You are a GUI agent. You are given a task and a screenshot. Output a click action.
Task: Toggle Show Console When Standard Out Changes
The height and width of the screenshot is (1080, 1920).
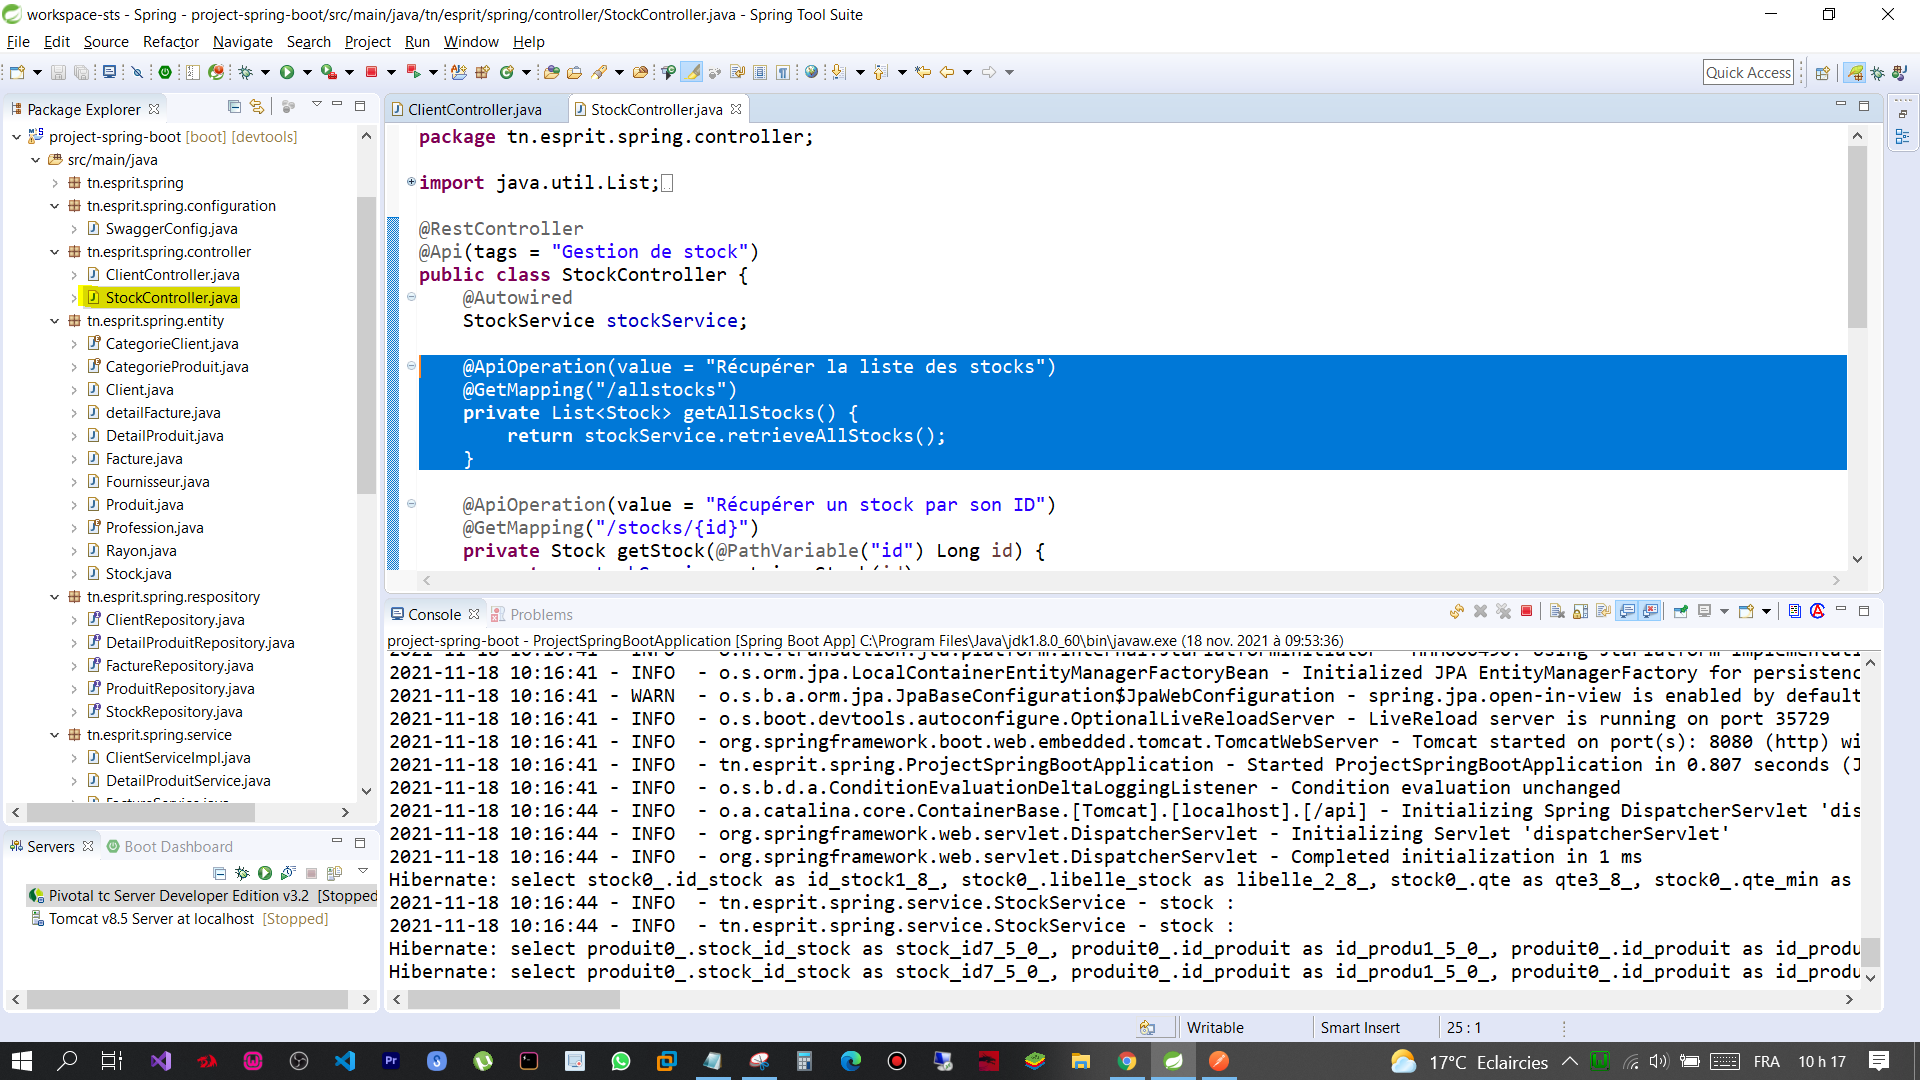1628,611
